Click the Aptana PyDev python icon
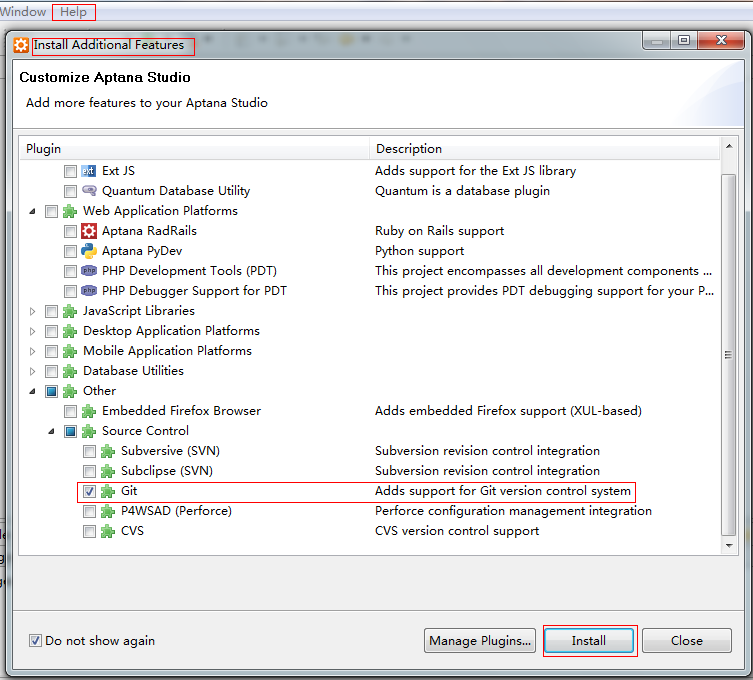The width and height of the screenshot is (753, 680). 89,251
